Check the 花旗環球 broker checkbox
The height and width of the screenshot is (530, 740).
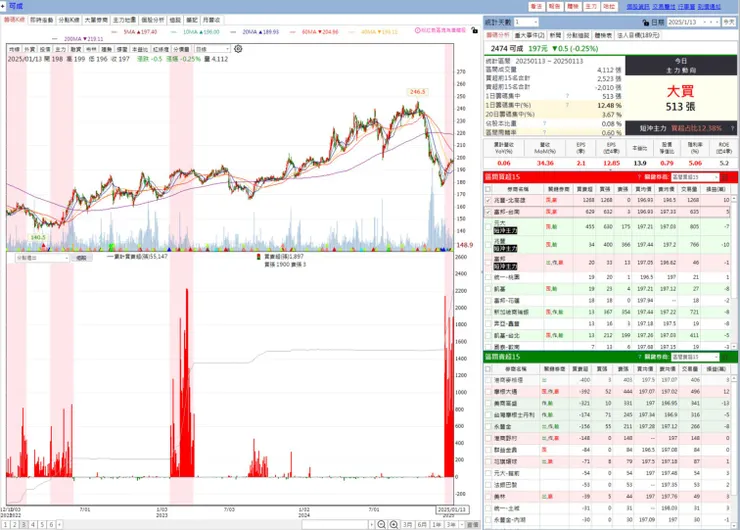point(488,462)
